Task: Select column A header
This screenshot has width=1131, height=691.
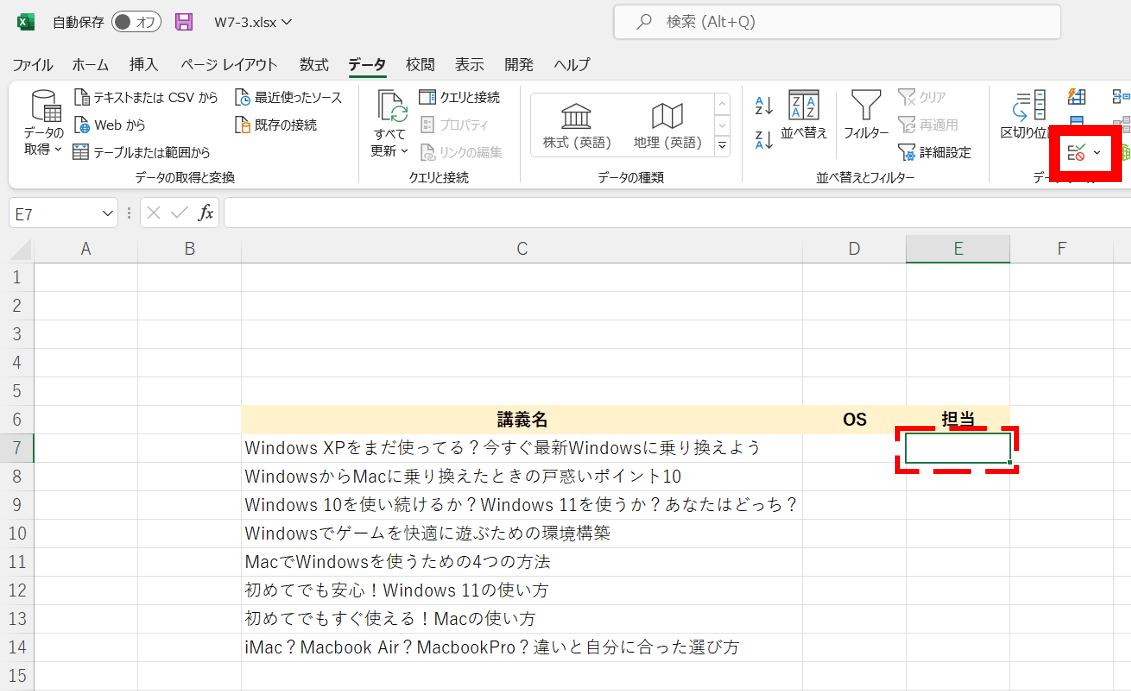Action: tap(86, 250)
